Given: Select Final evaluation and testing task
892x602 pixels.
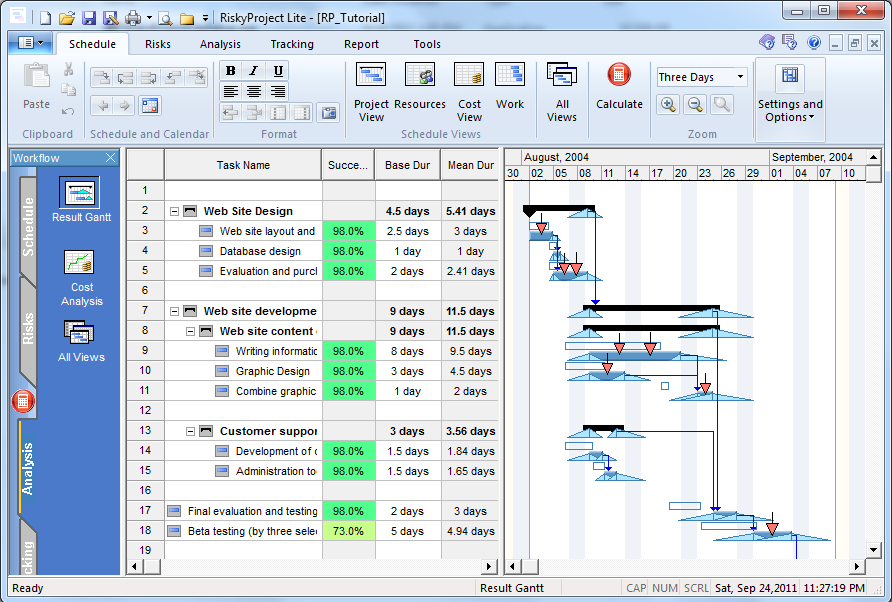Looking at the screenshot, I should (x=243, y=511).
